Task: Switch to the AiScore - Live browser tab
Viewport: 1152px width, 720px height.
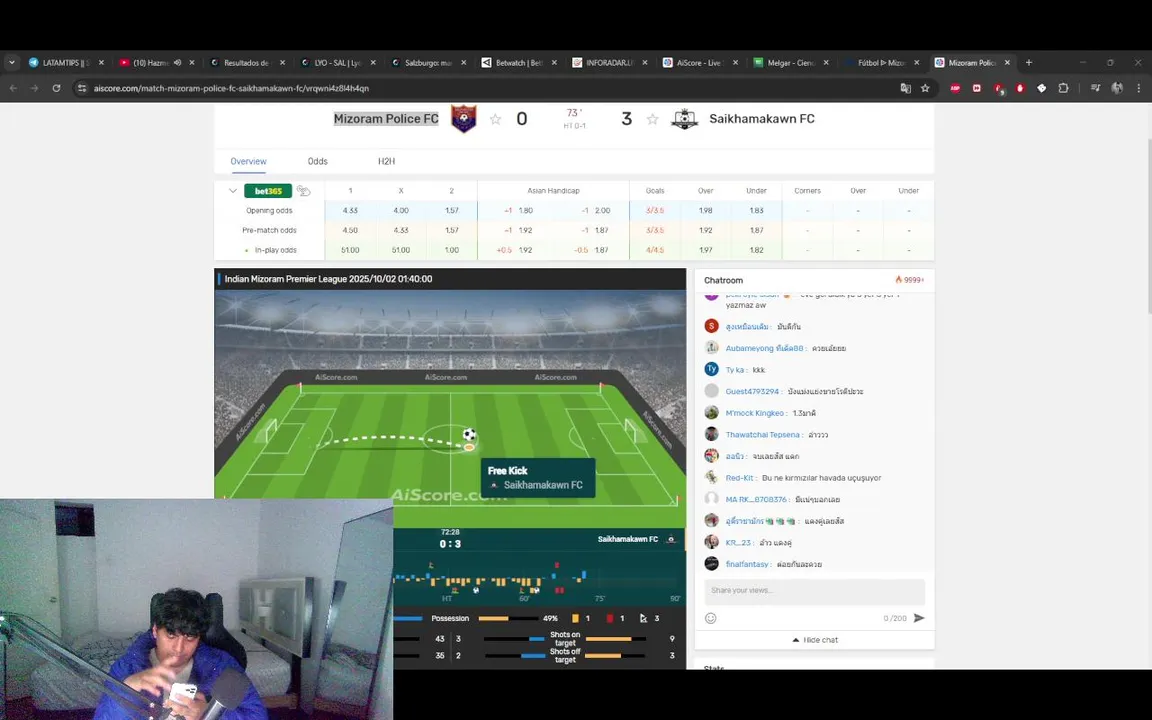Action: (x=700, y=62)
